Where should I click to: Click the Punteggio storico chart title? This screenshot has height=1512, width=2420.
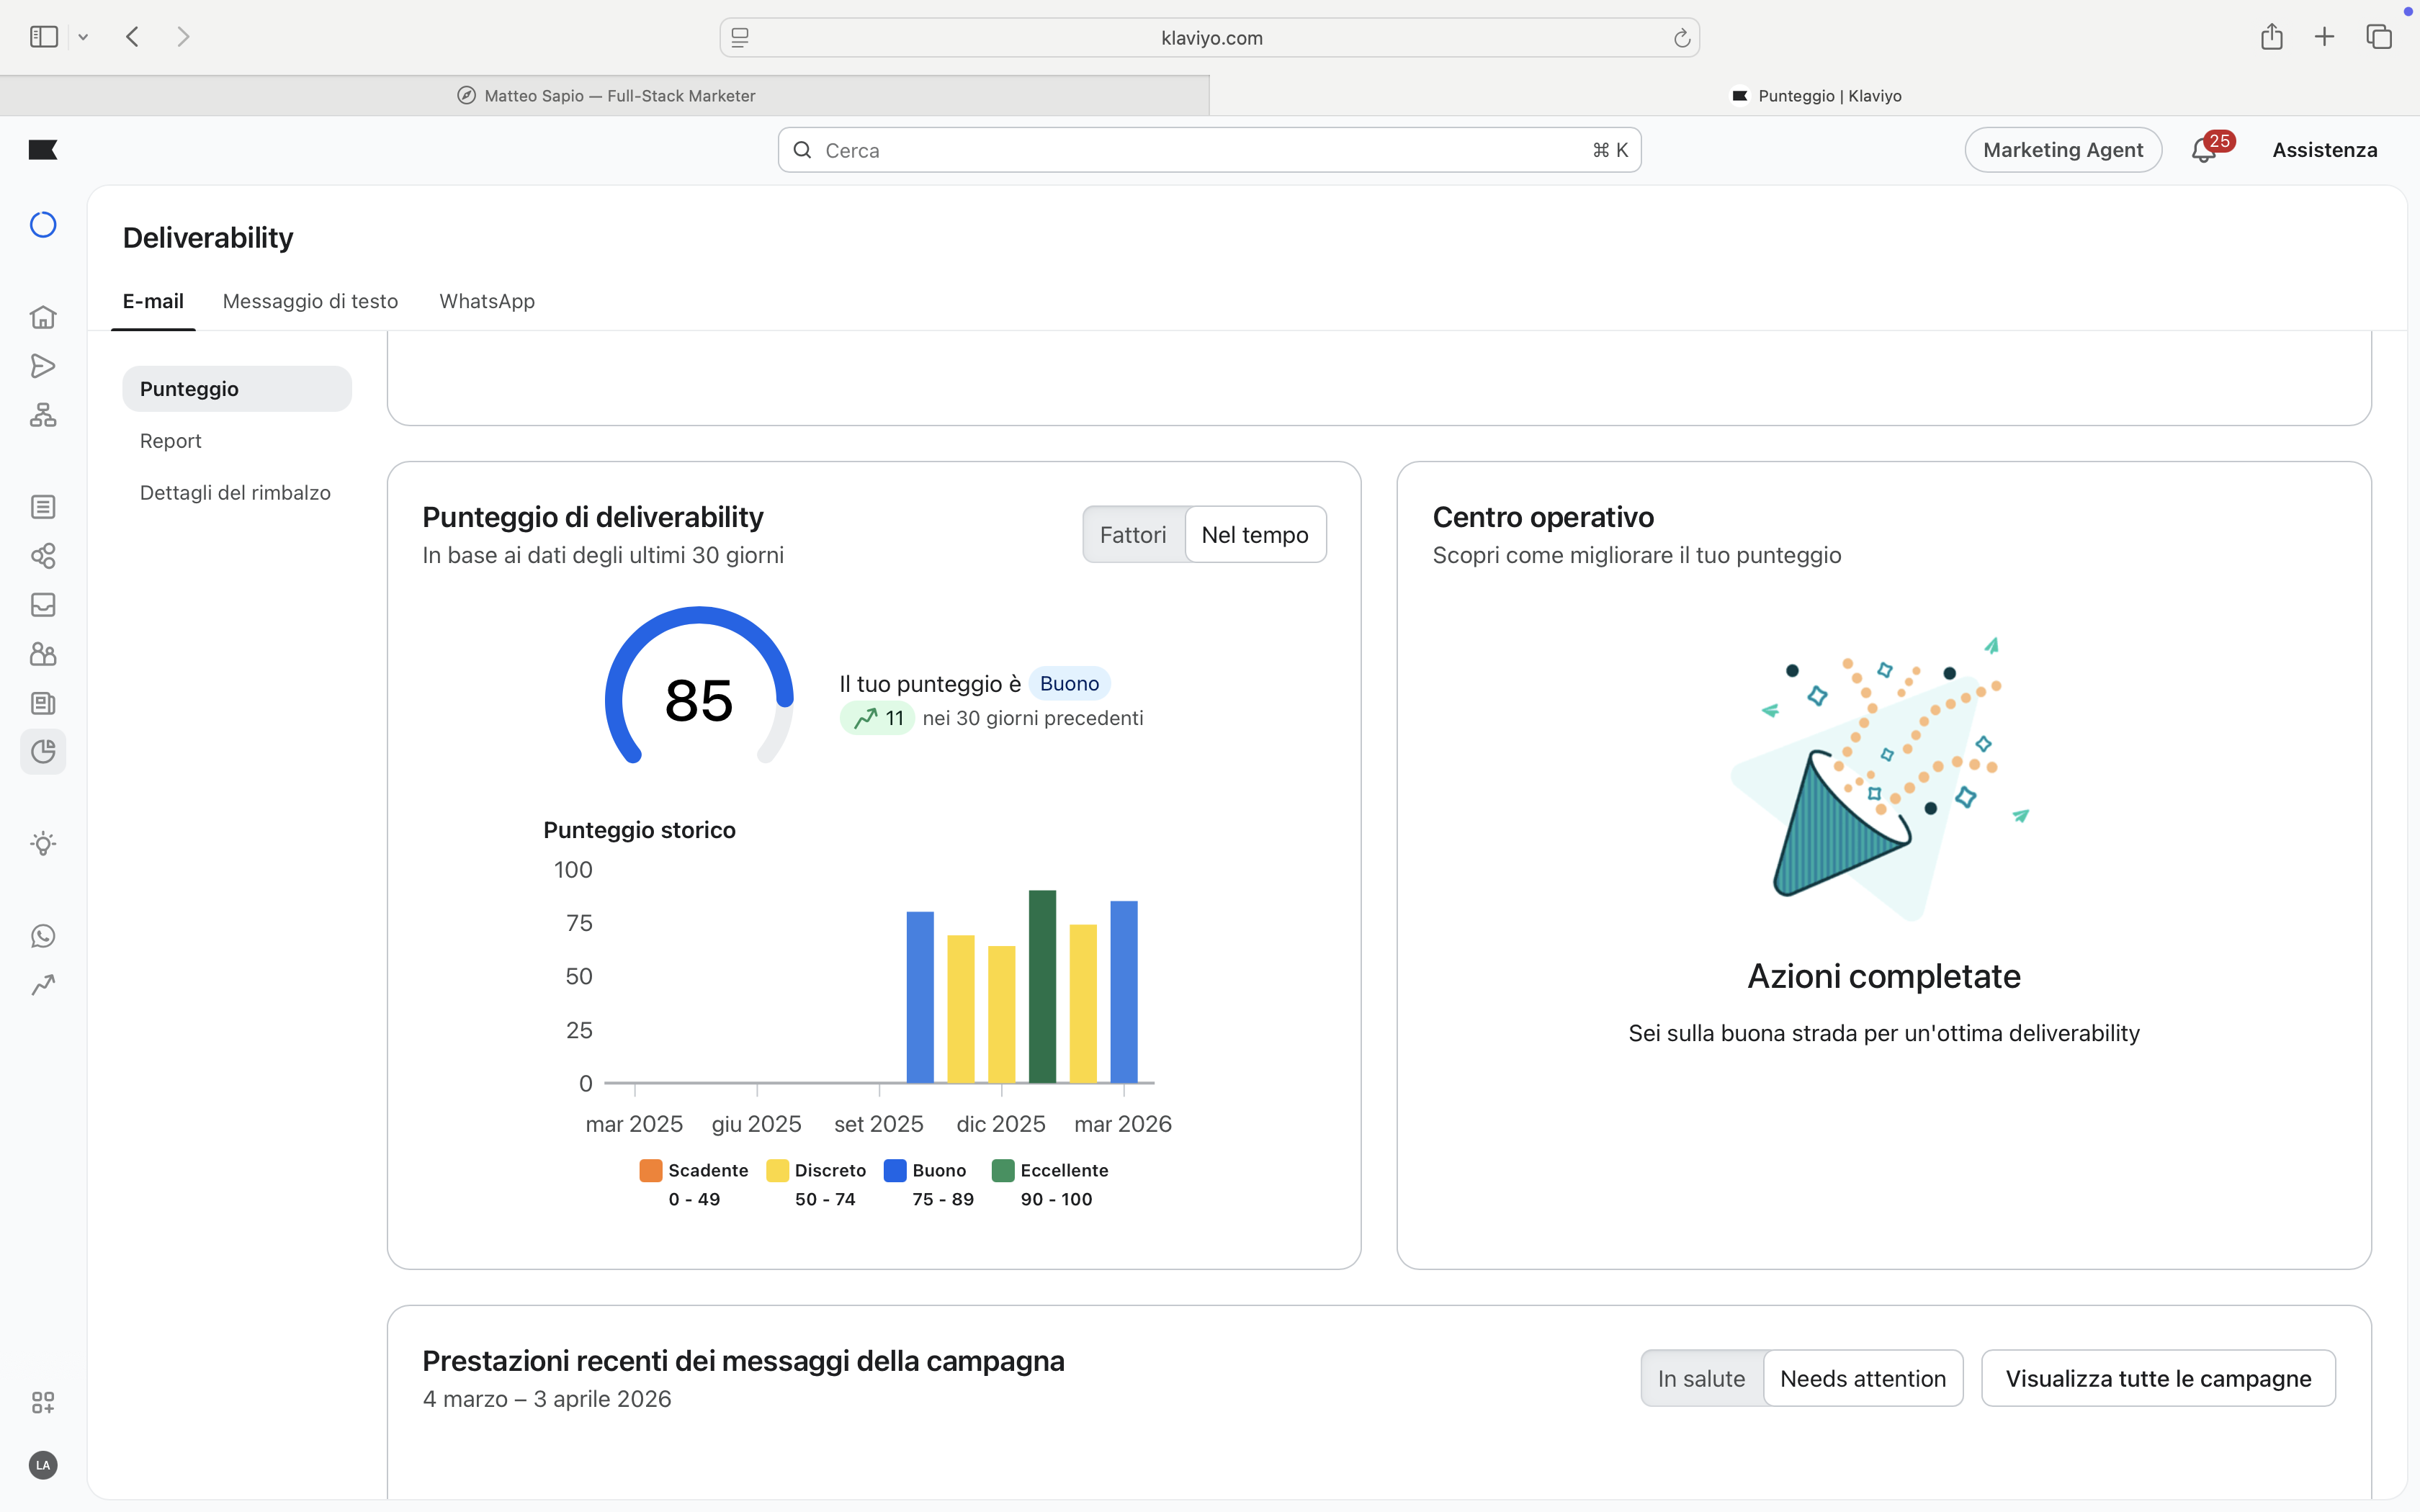[639, 830]
